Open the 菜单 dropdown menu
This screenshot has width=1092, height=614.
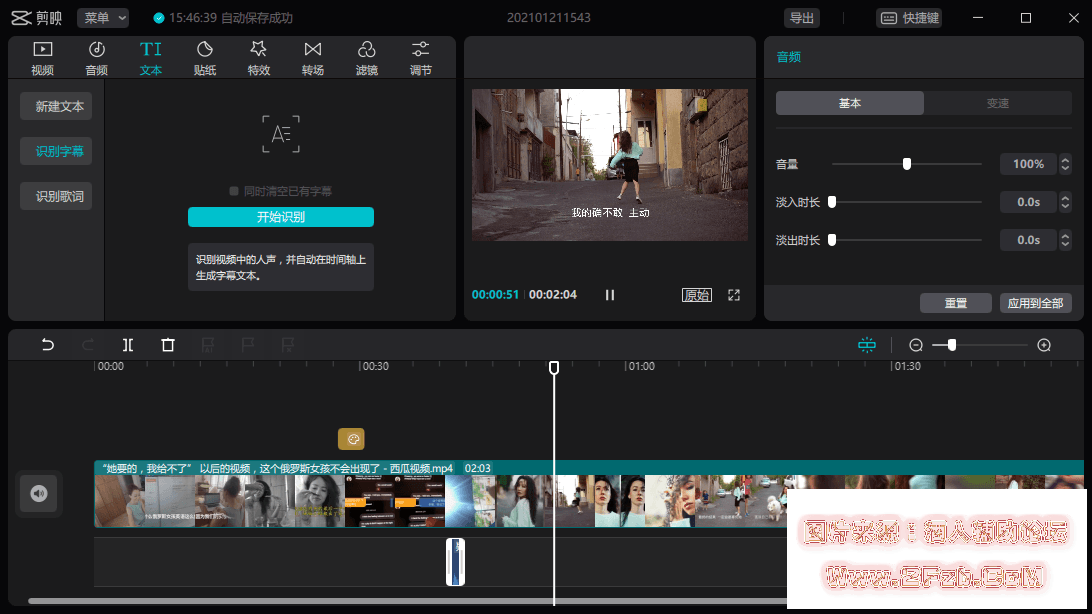click(103, 18)
